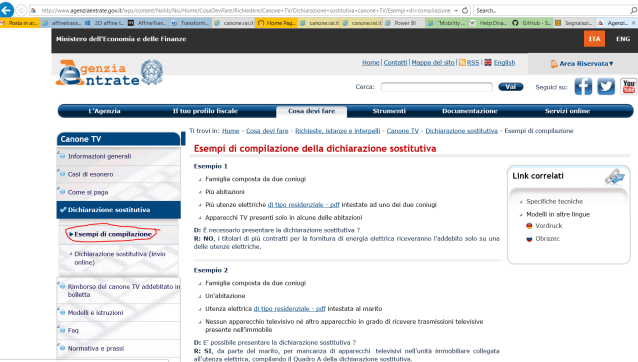Open the Documentazione navigation menu

(470, 111)
